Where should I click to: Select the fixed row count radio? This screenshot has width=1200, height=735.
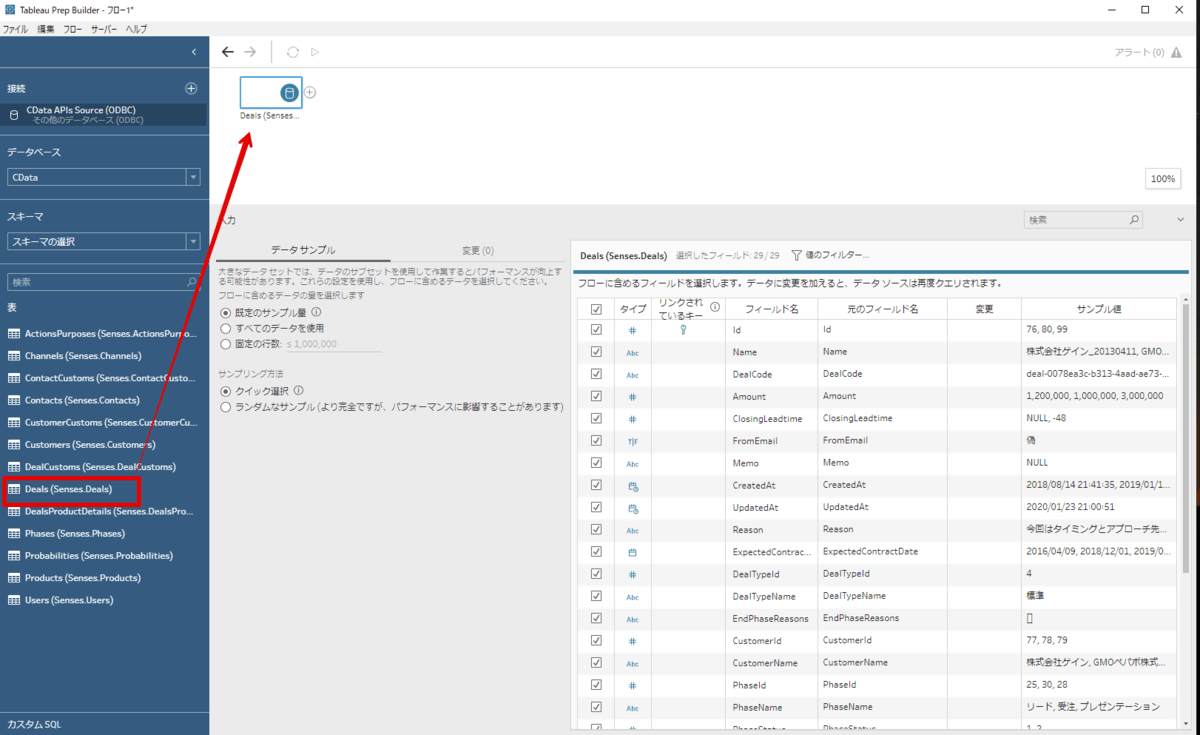pos(226,344)
